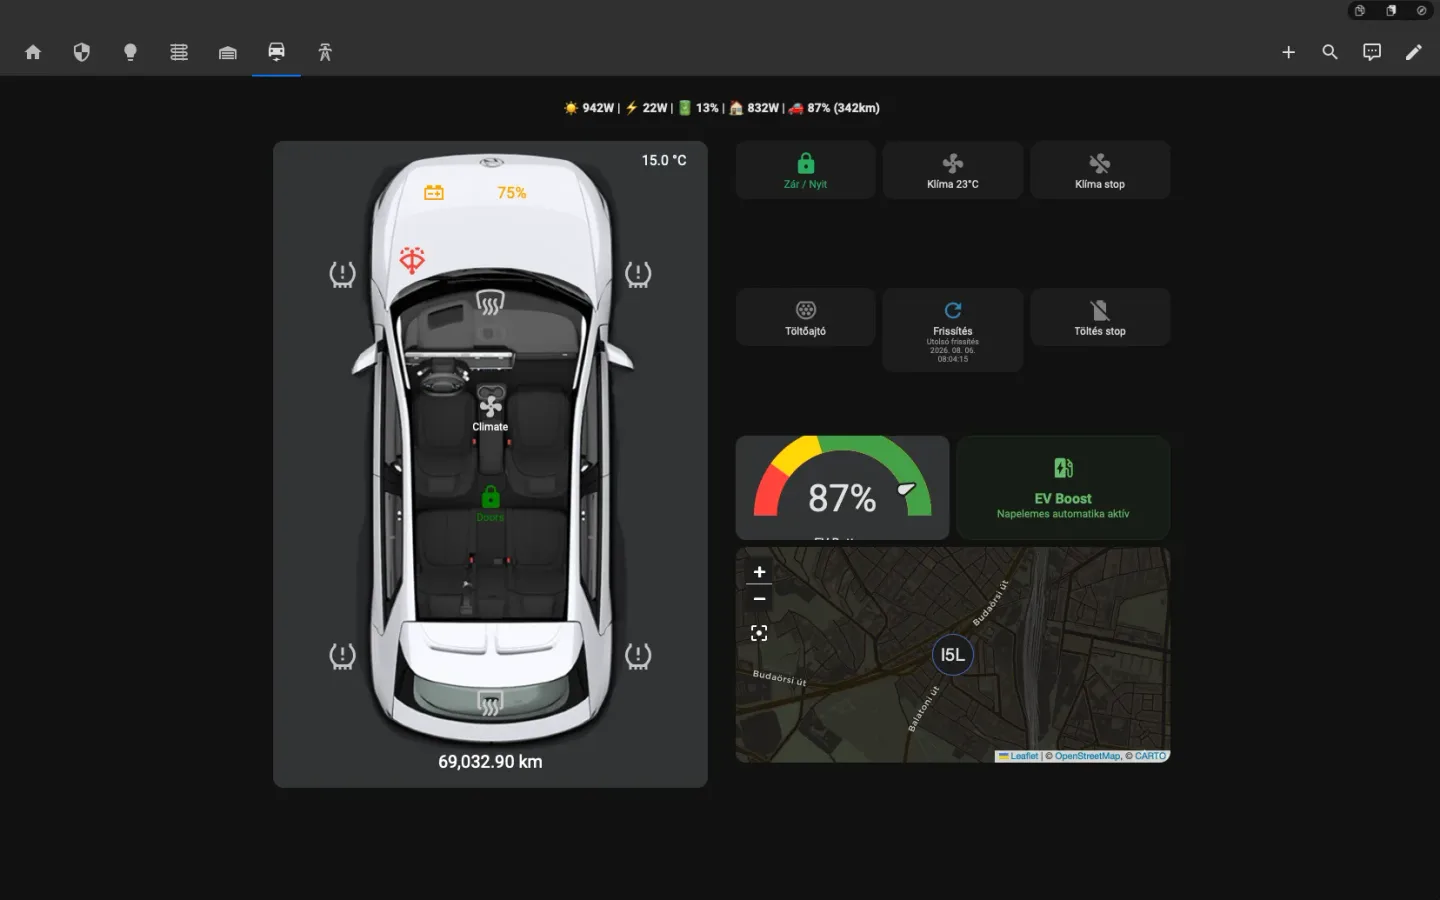
Task: Click the lightning bolt 22W indicator
Action: [x=647, y=108]
